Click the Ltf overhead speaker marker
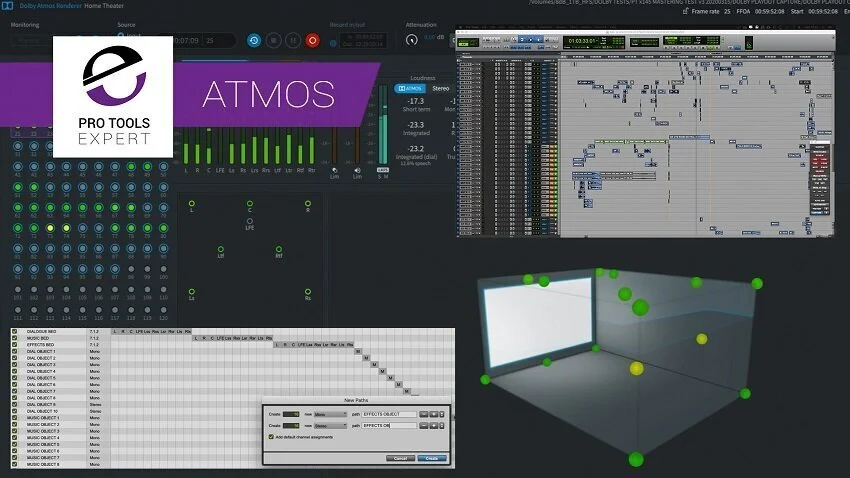The width and height of the screenshot is (850, 478). [221, 250]
